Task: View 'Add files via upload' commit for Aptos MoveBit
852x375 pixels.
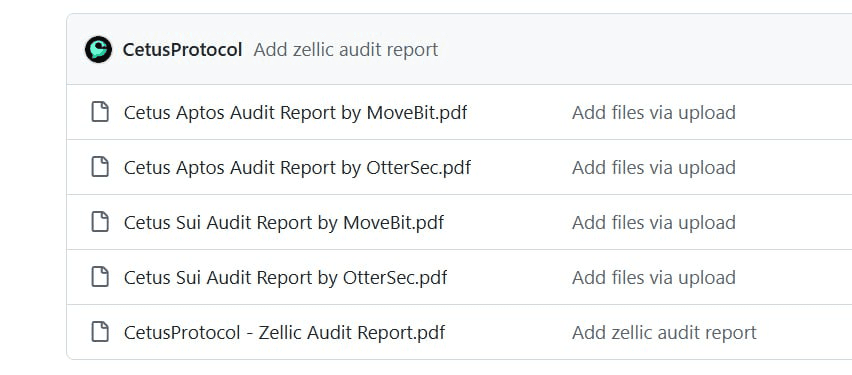Action: coord(654,112)
